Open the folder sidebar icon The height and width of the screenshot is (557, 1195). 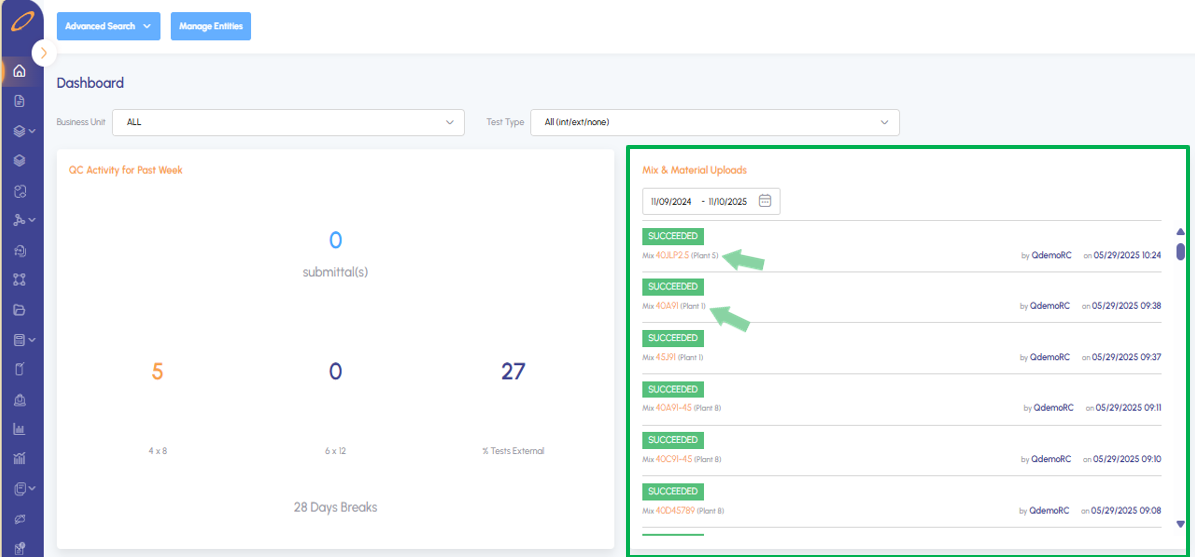(20, 309)
